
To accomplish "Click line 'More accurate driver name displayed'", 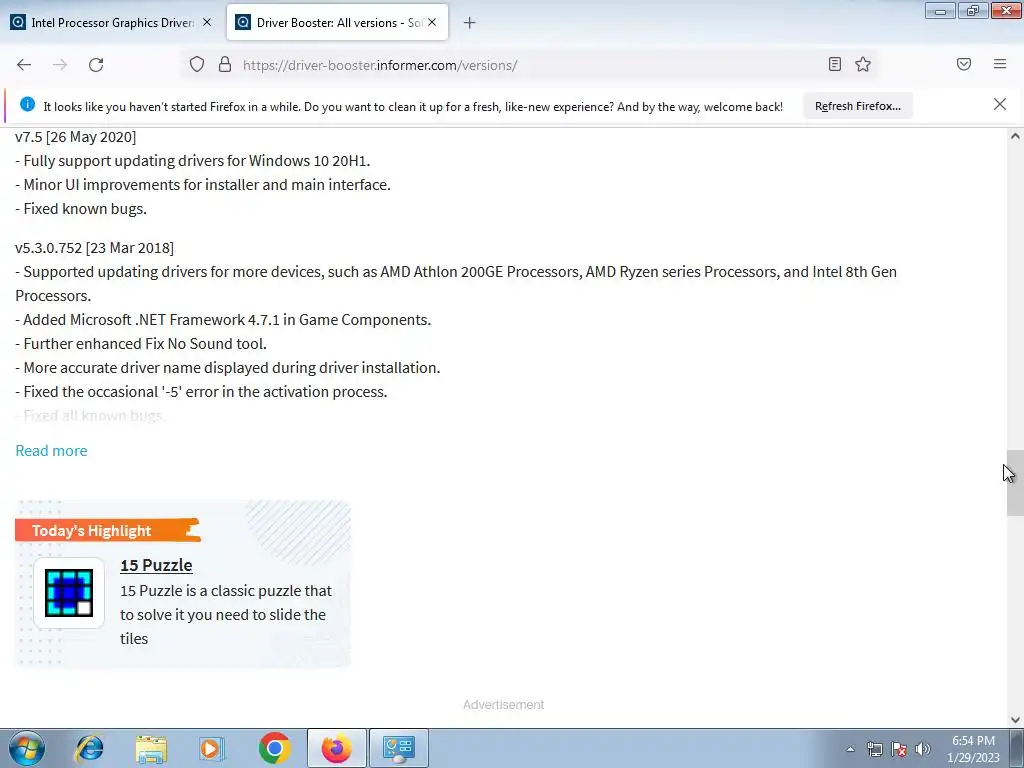I will [227, 368].
